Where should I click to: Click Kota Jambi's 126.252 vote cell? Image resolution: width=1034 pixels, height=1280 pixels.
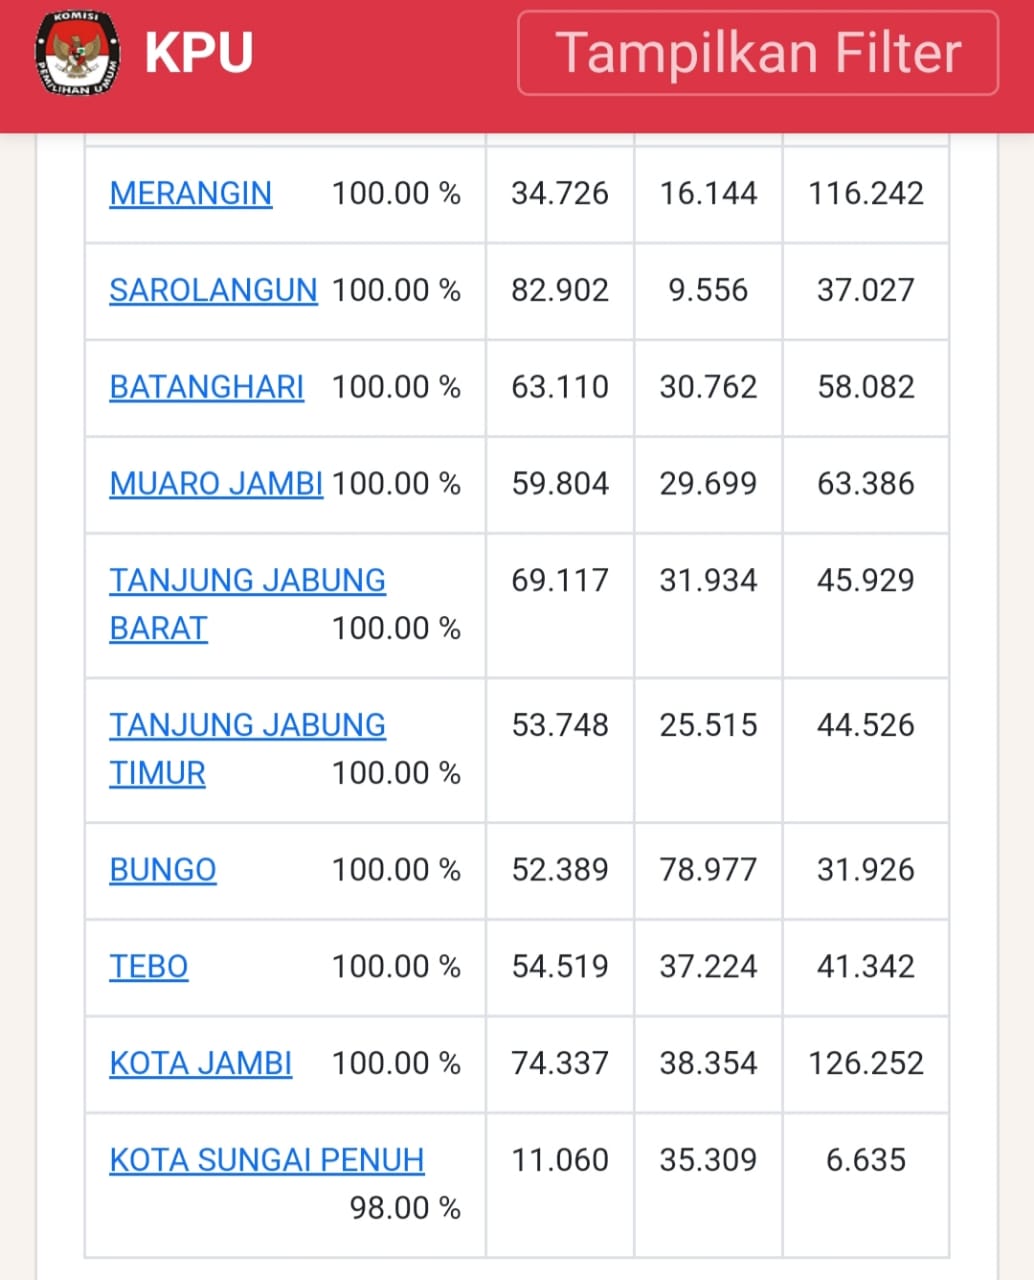click(x=865, y=1063)
